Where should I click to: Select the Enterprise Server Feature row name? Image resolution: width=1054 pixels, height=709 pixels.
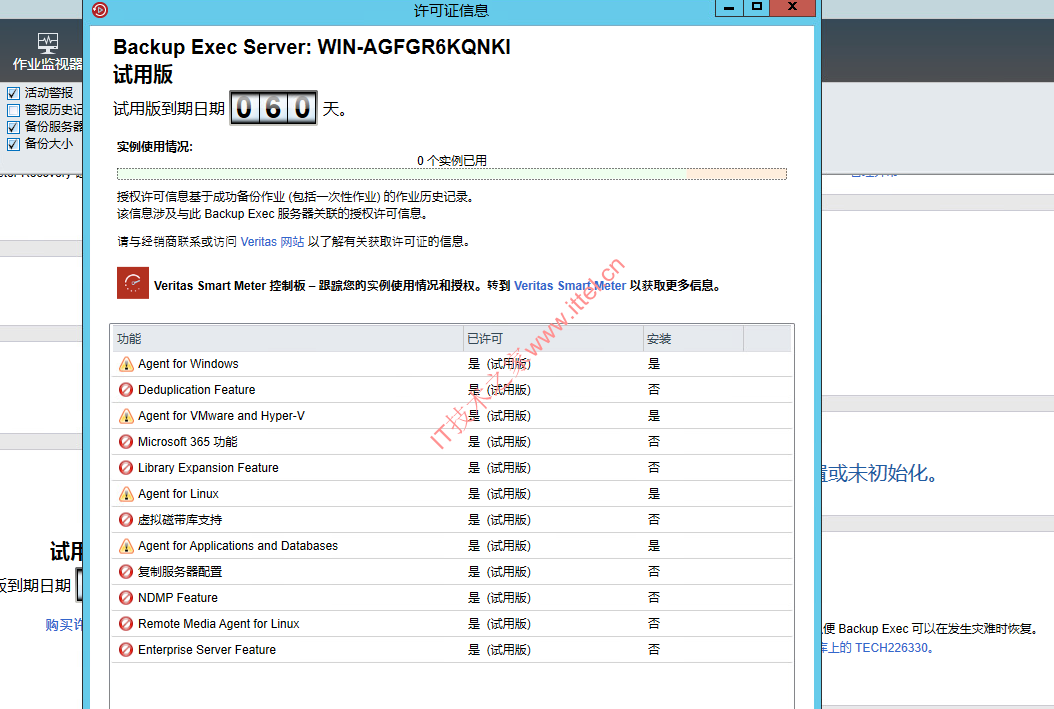click(206, 650)
